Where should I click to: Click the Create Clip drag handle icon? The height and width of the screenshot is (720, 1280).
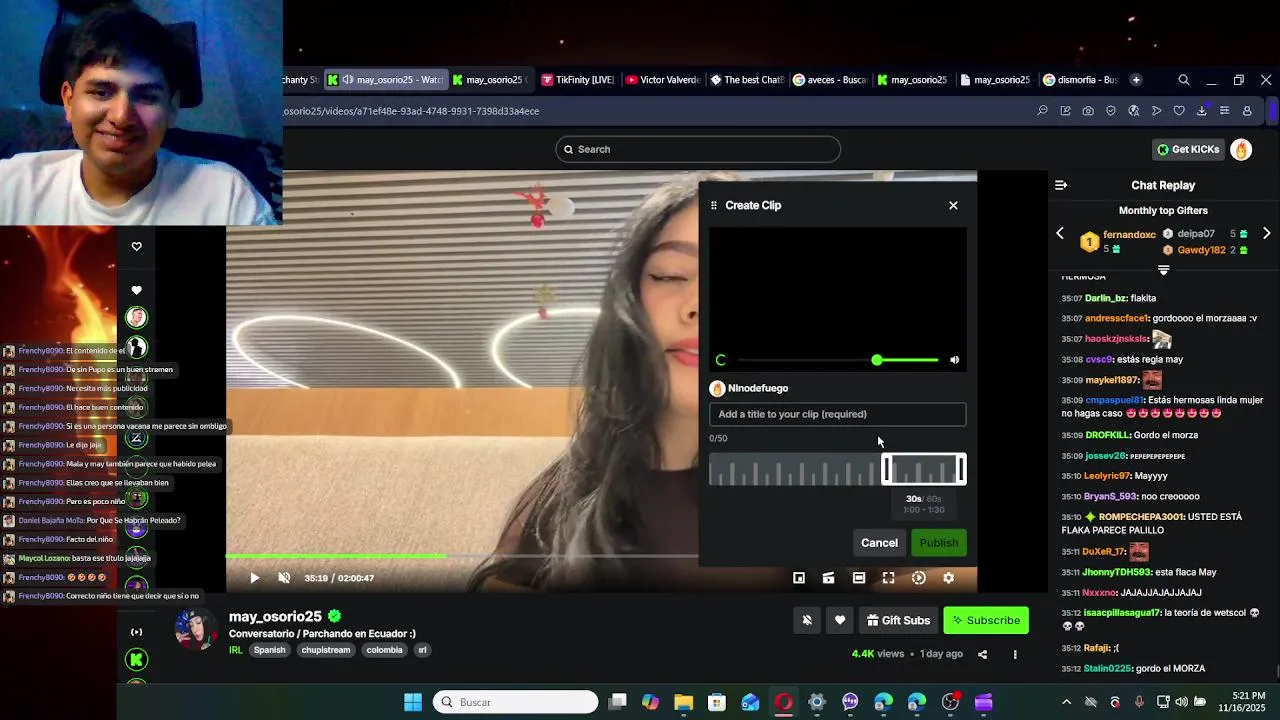[x=714, y=205]
